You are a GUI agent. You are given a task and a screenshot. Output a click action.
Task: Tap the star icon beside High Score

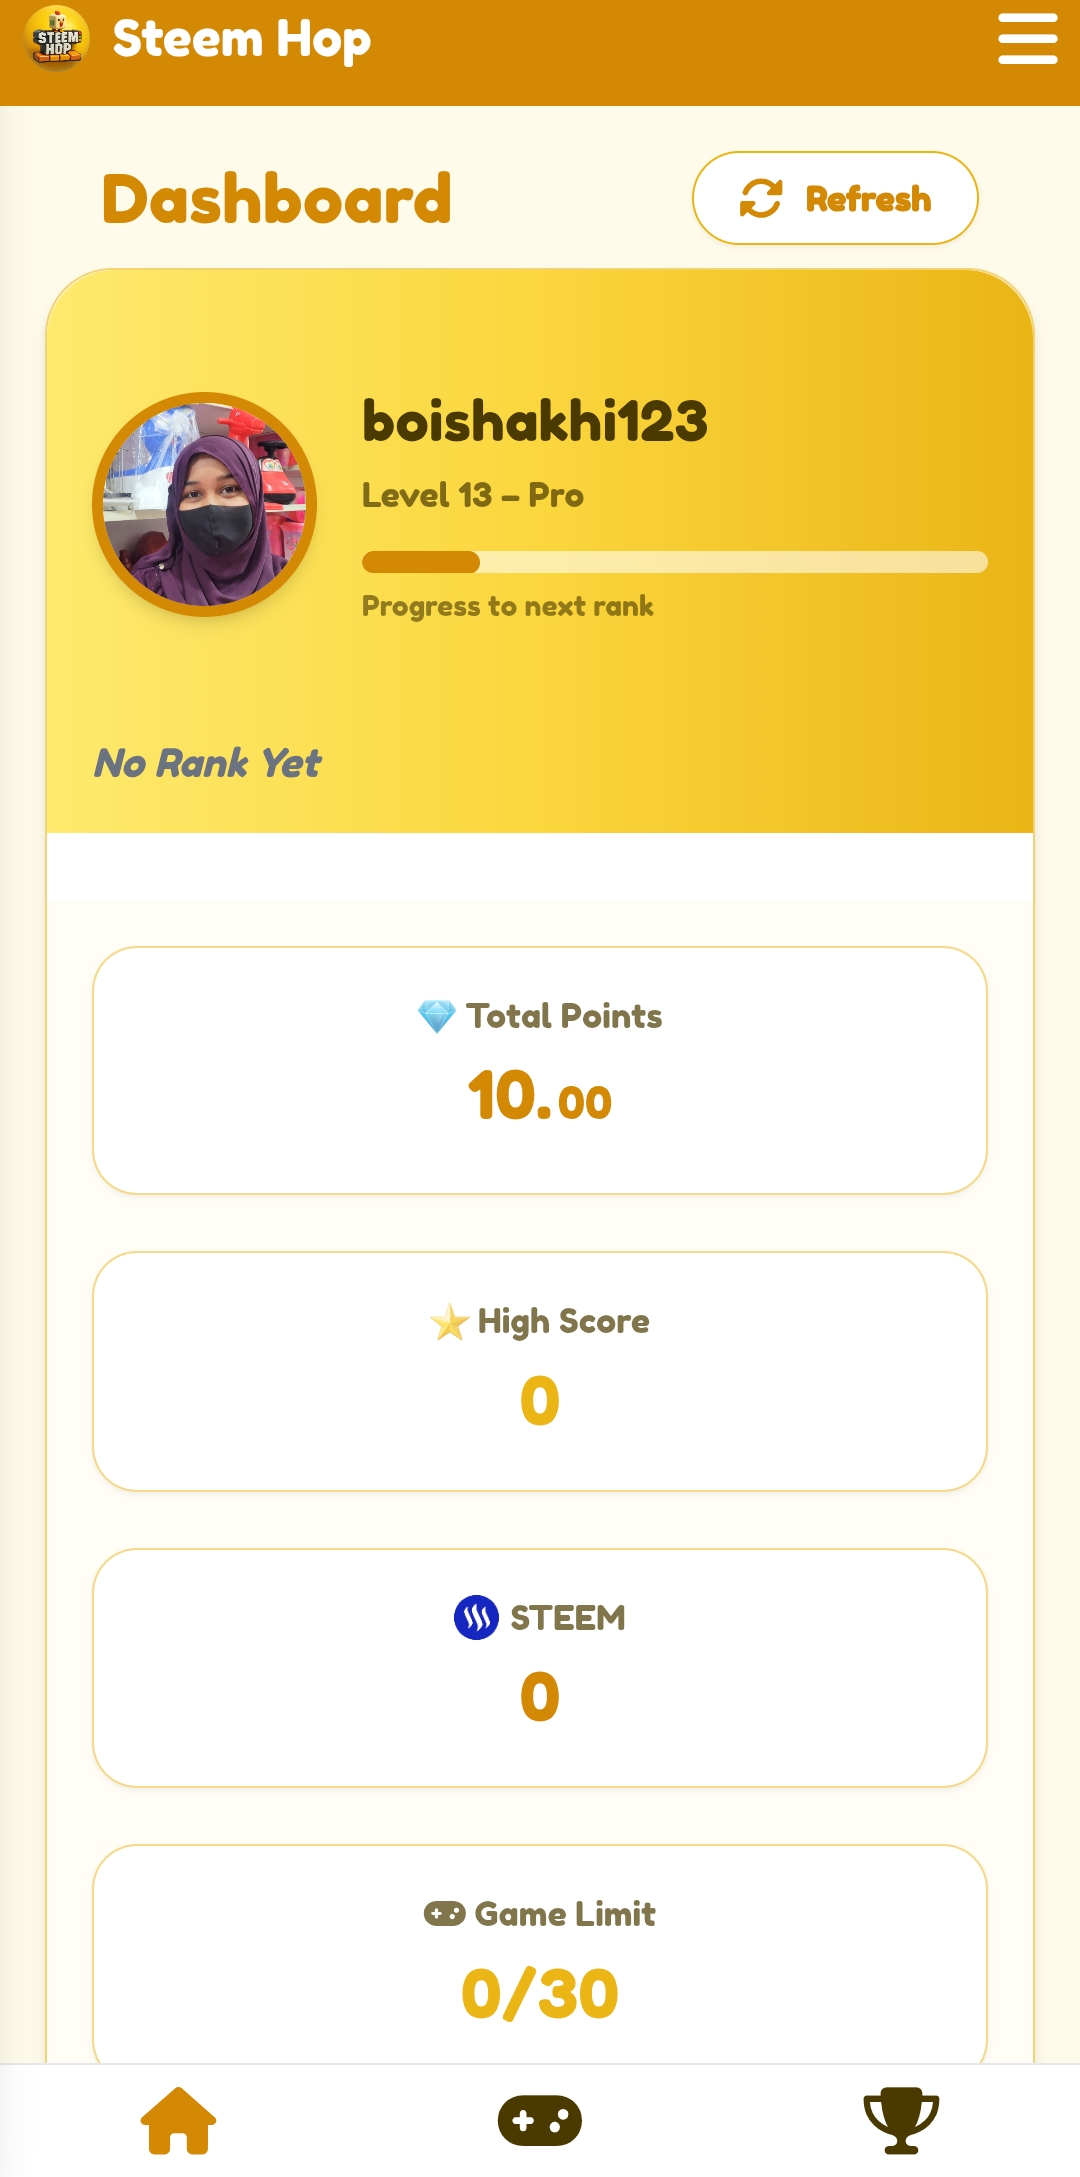[x=449, y=1322]
